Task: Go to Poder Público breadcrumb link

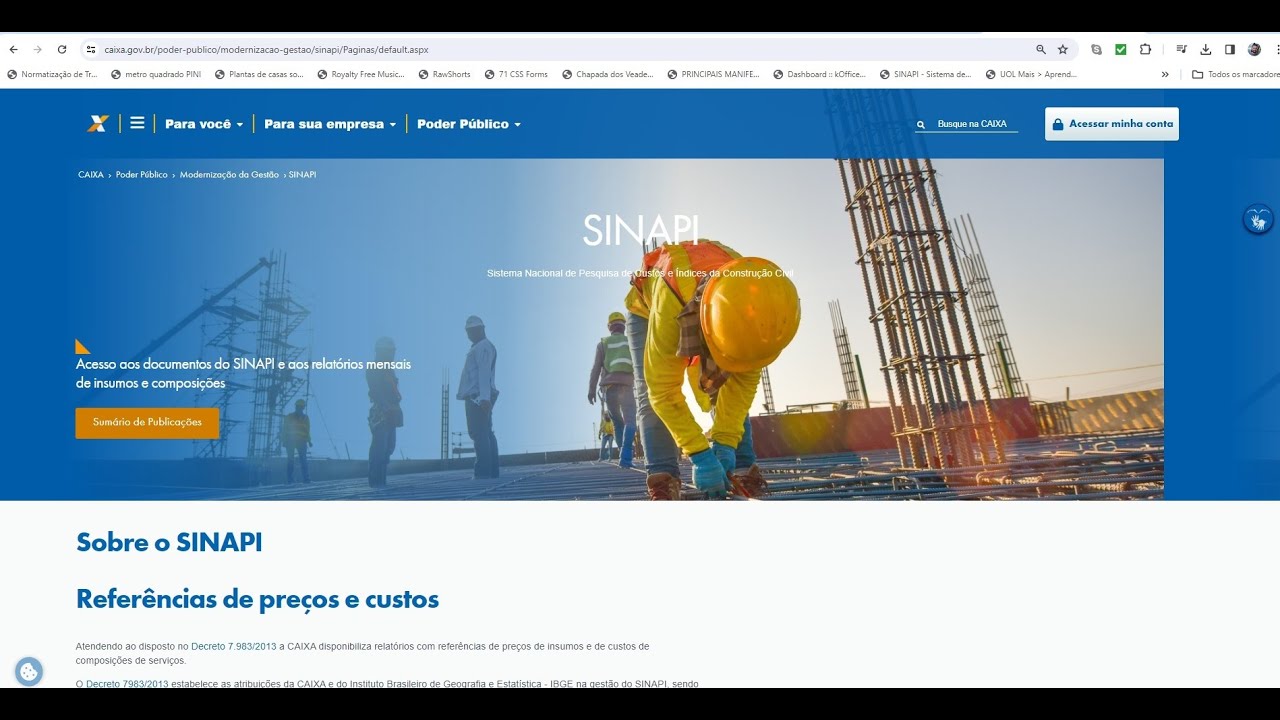Action: (x=142, y=175)
